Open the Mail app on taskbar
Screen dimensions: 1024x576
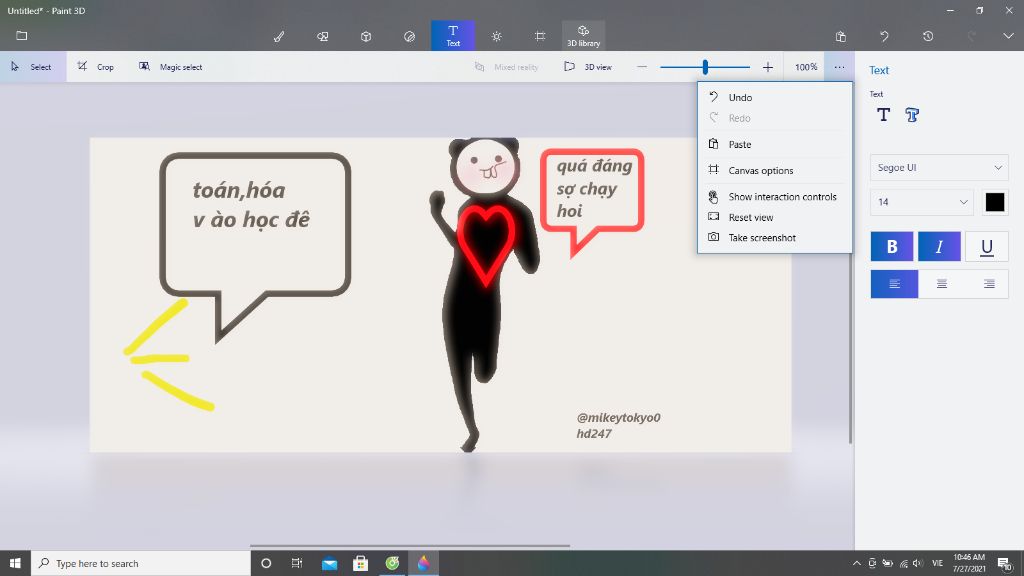coord(329,563)
